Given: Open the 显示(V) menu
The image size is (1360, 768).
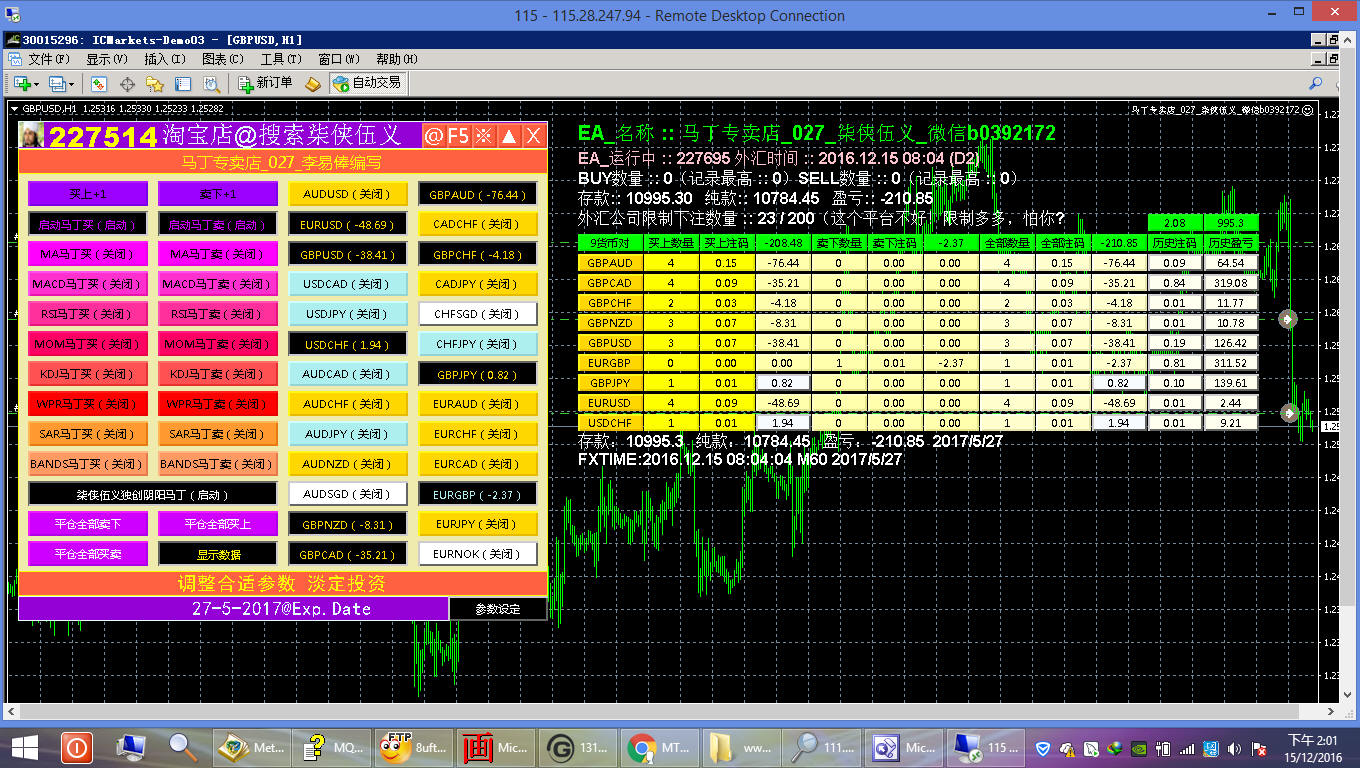Looking at the screenshot, I should pyautogui.click(x=106, y=59).
